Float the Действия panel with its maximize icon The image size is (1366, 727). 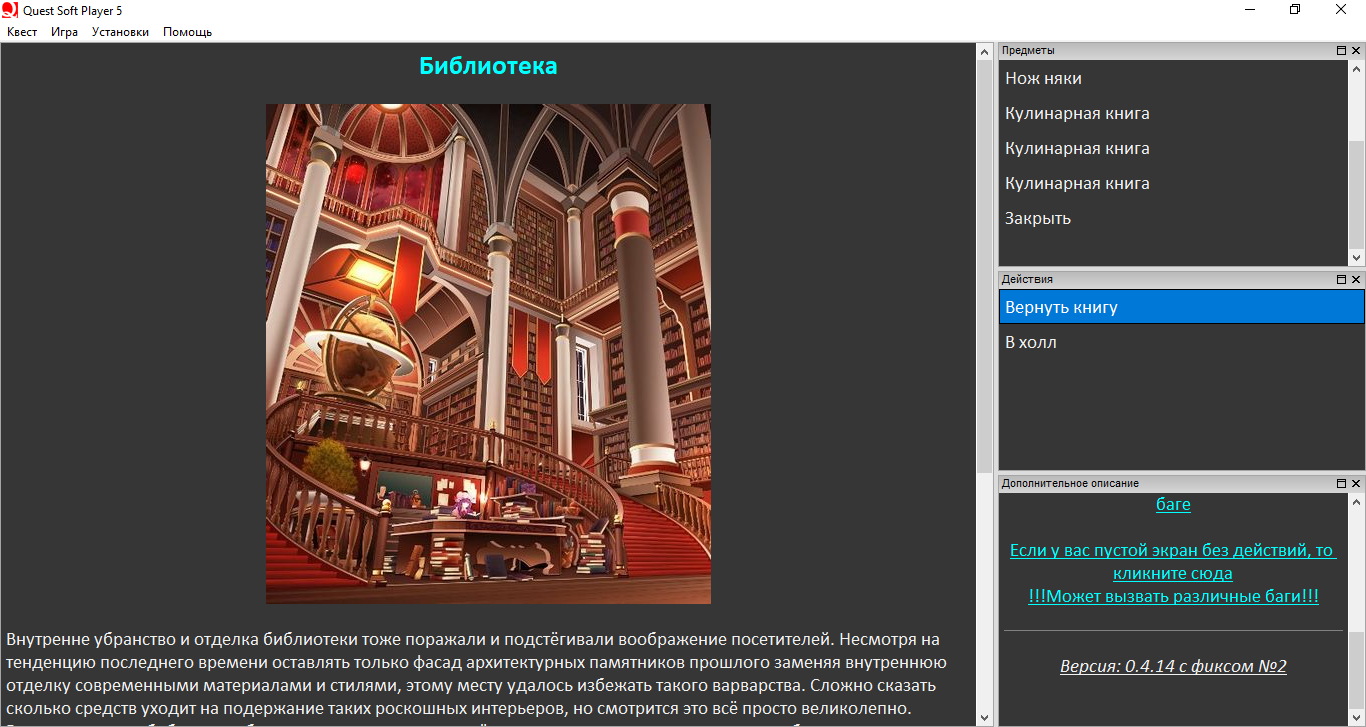1341,280
